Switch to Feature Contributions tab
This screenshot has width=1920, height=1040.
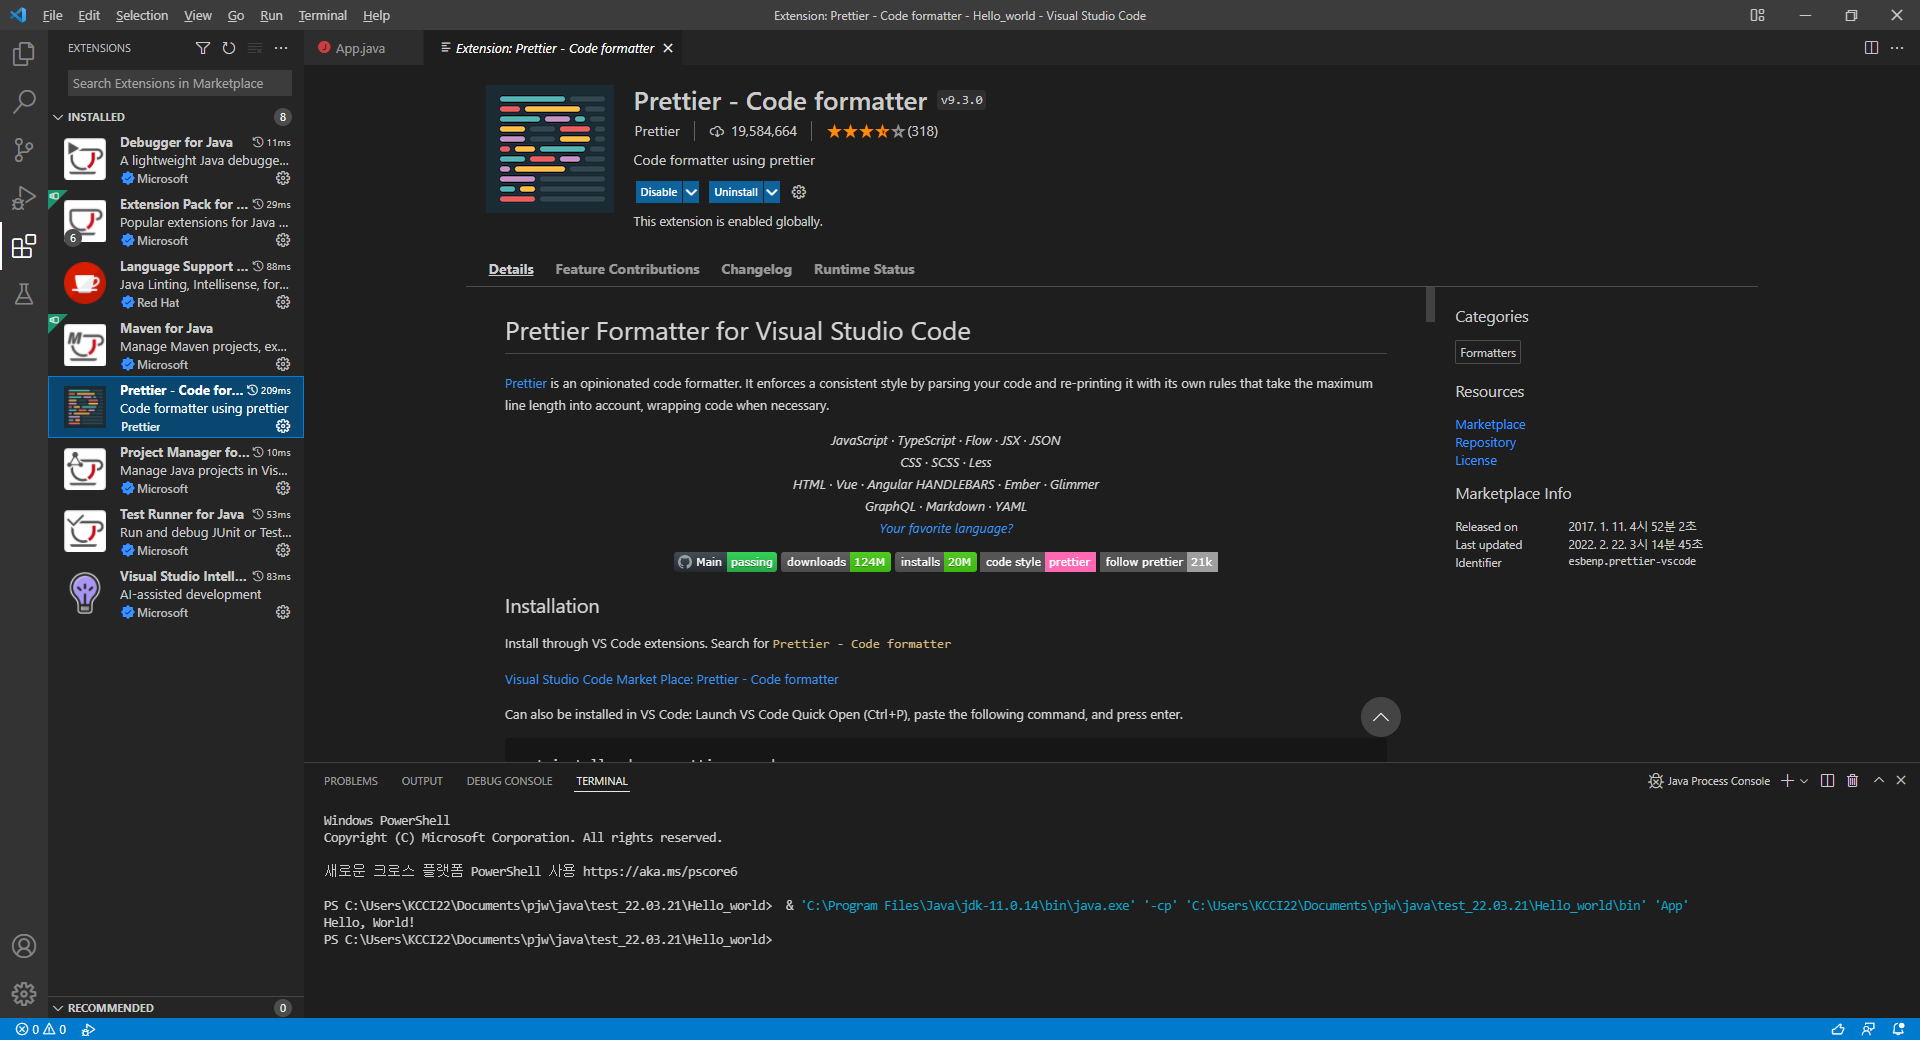[627, 269]
